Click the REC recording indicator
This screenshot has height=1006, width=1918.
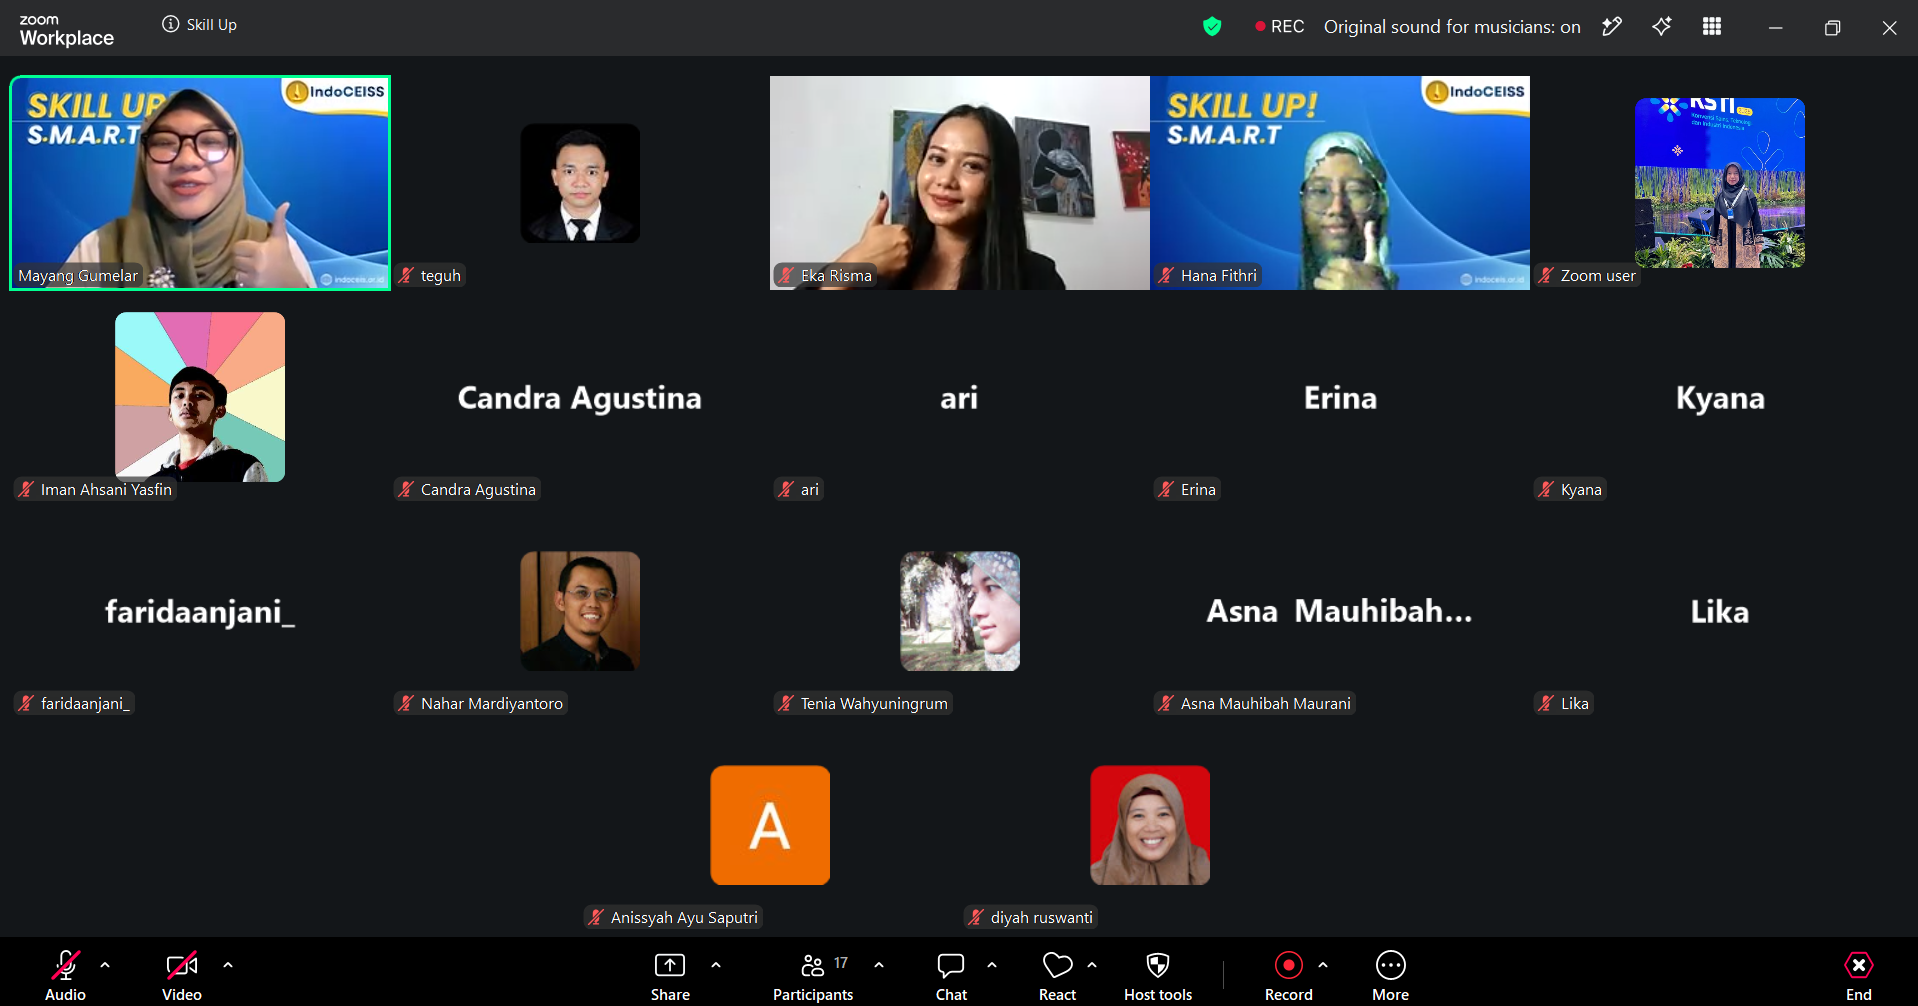tap(1279, 27)
